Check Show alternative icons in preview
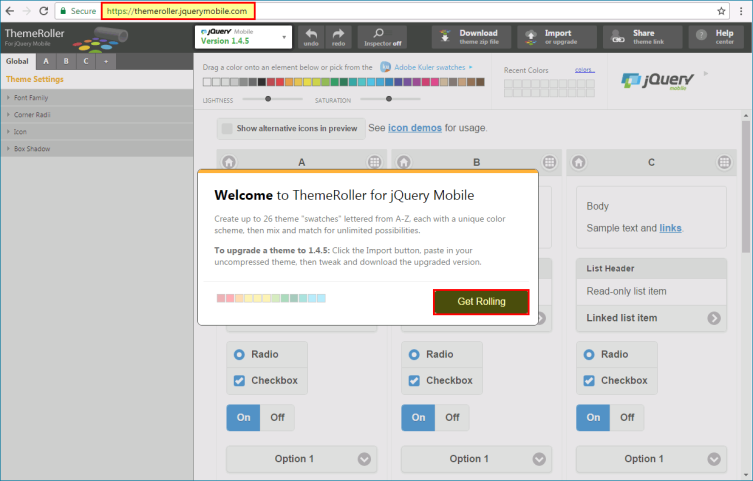Image resolution: width=753 pixels, height=481 pixels. pyautogui.click(x=227, y=128)
